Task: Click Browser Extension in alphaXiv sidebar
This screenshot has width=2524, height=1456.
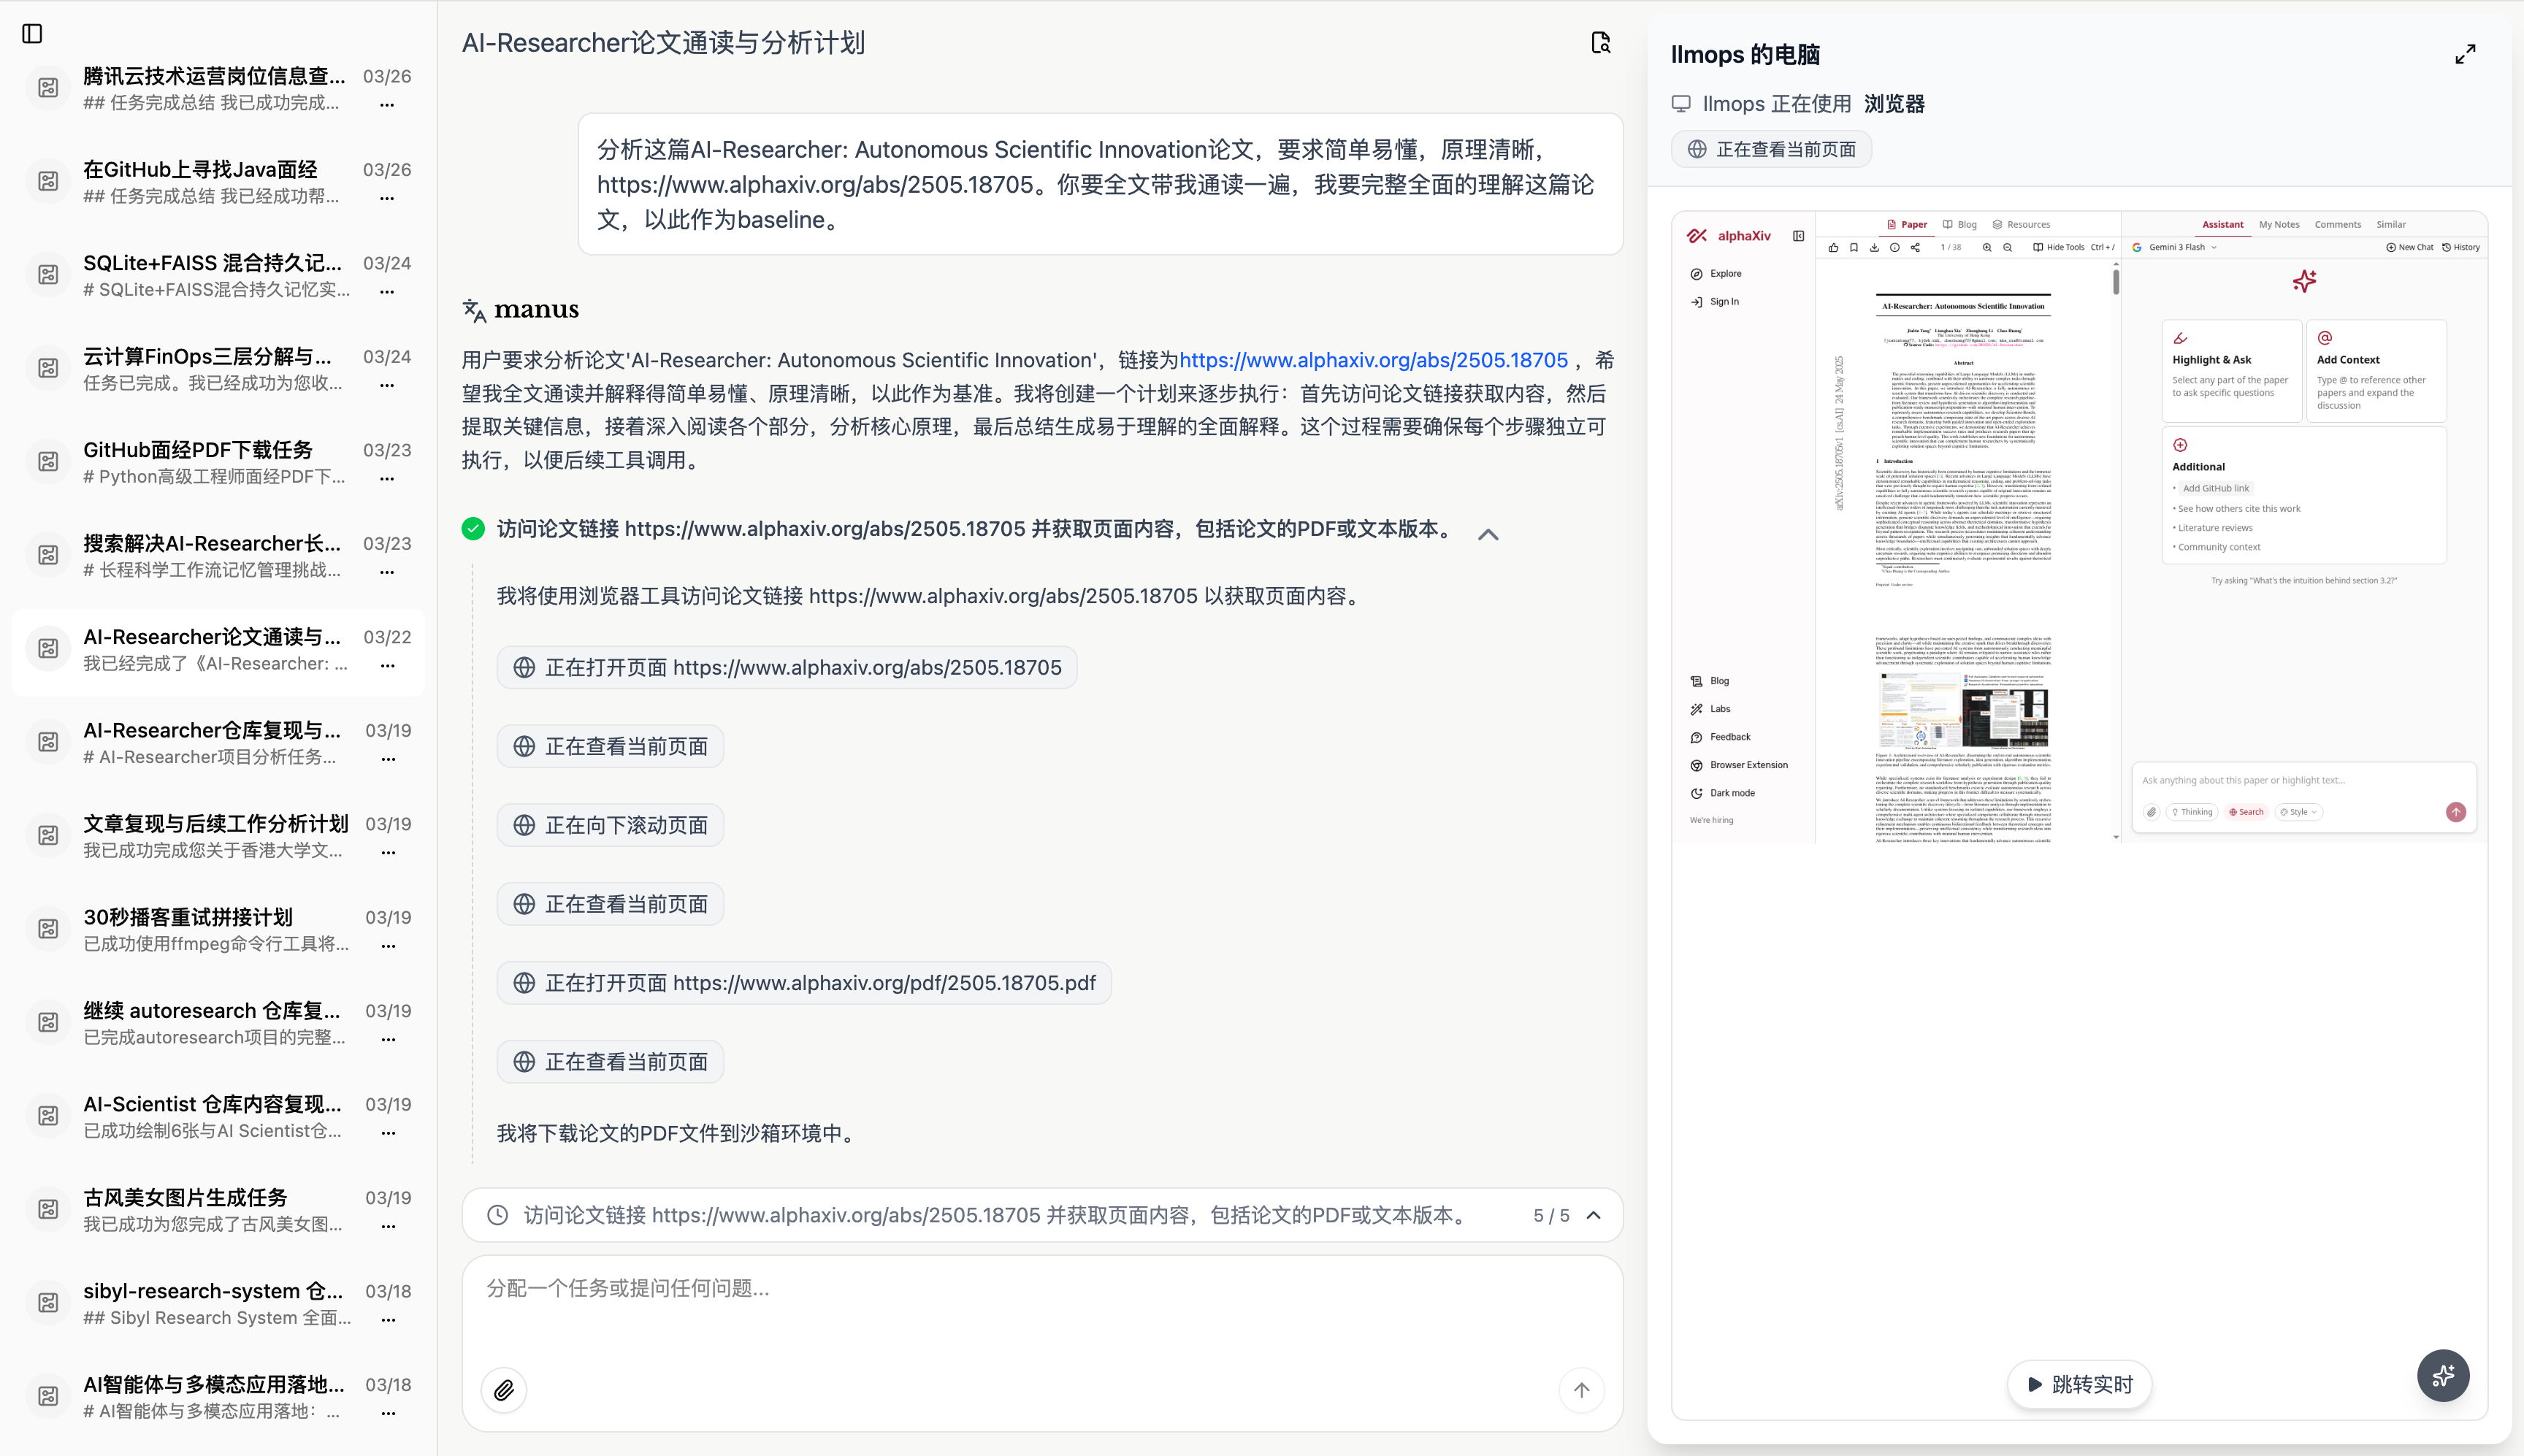Action: [x=1738, y=765]
